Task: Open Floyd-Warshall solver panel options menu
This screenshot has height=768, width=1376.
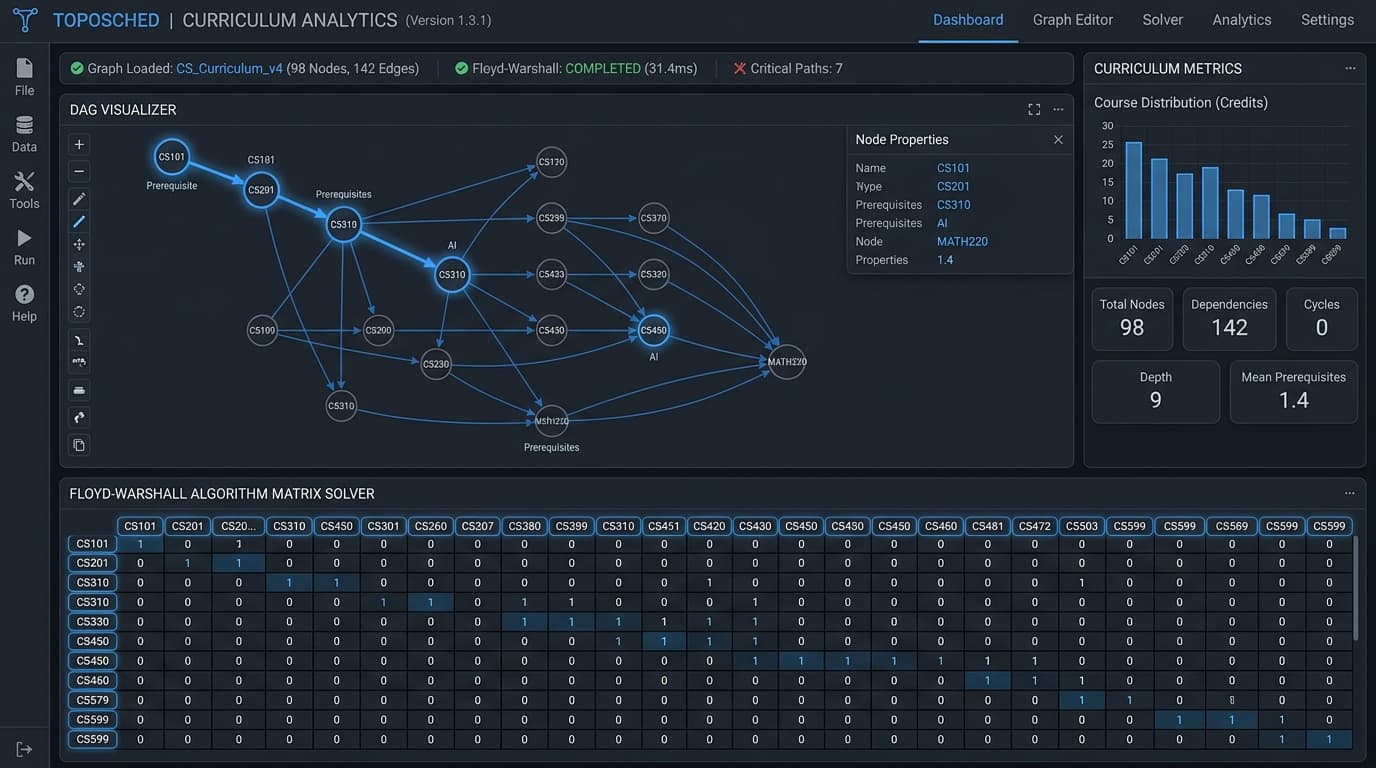Action: [1350, 494]
